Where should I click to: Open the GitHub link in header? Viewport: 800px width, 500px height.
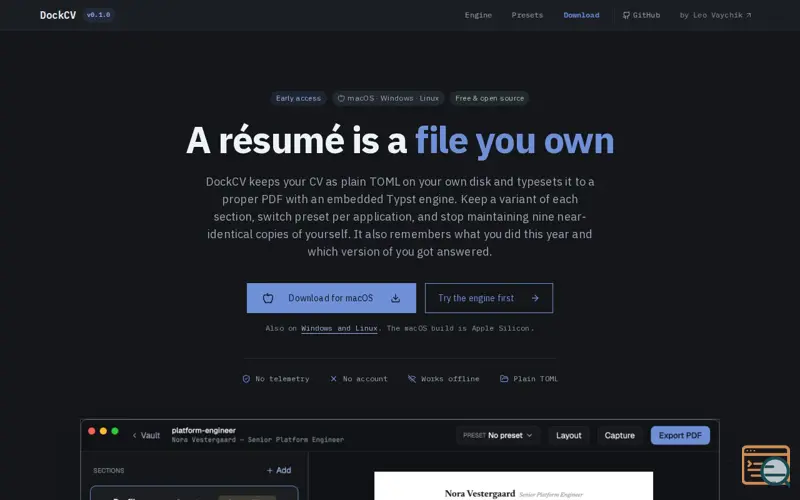tap(641, 15)
